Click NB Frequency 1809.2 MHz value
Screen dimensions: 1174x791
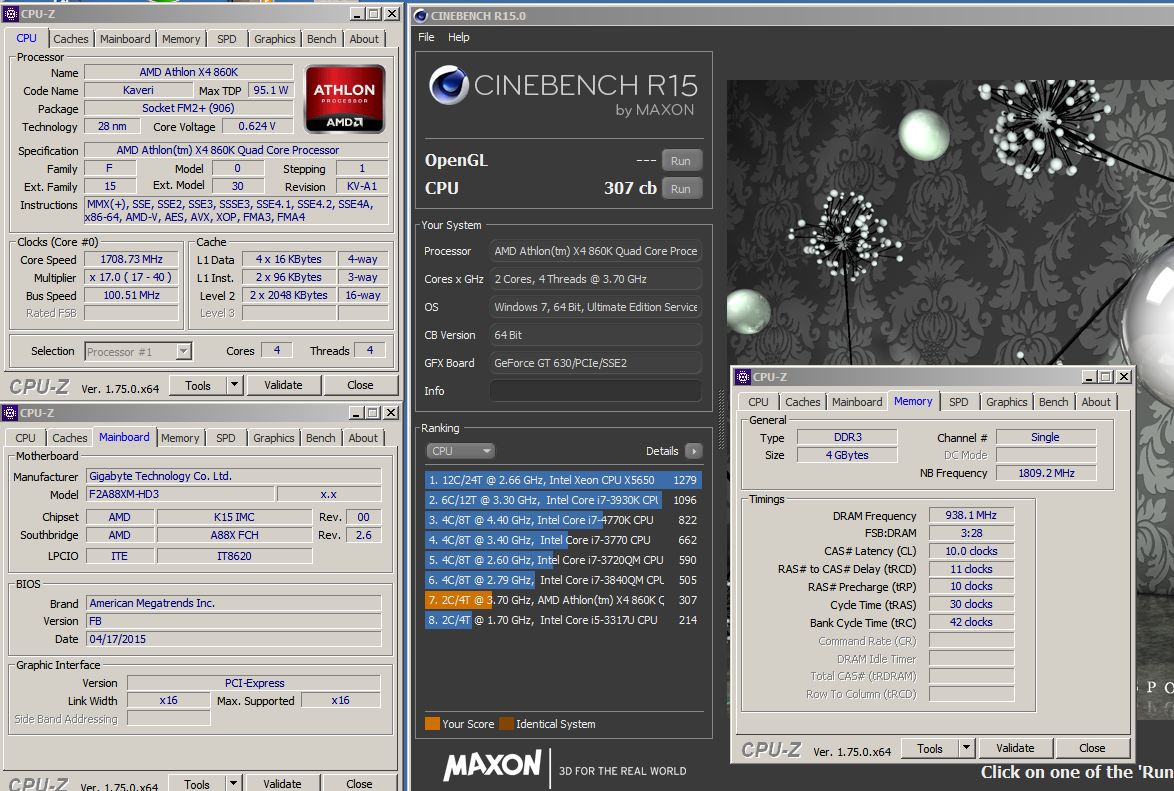click(x=1046, y=473)
